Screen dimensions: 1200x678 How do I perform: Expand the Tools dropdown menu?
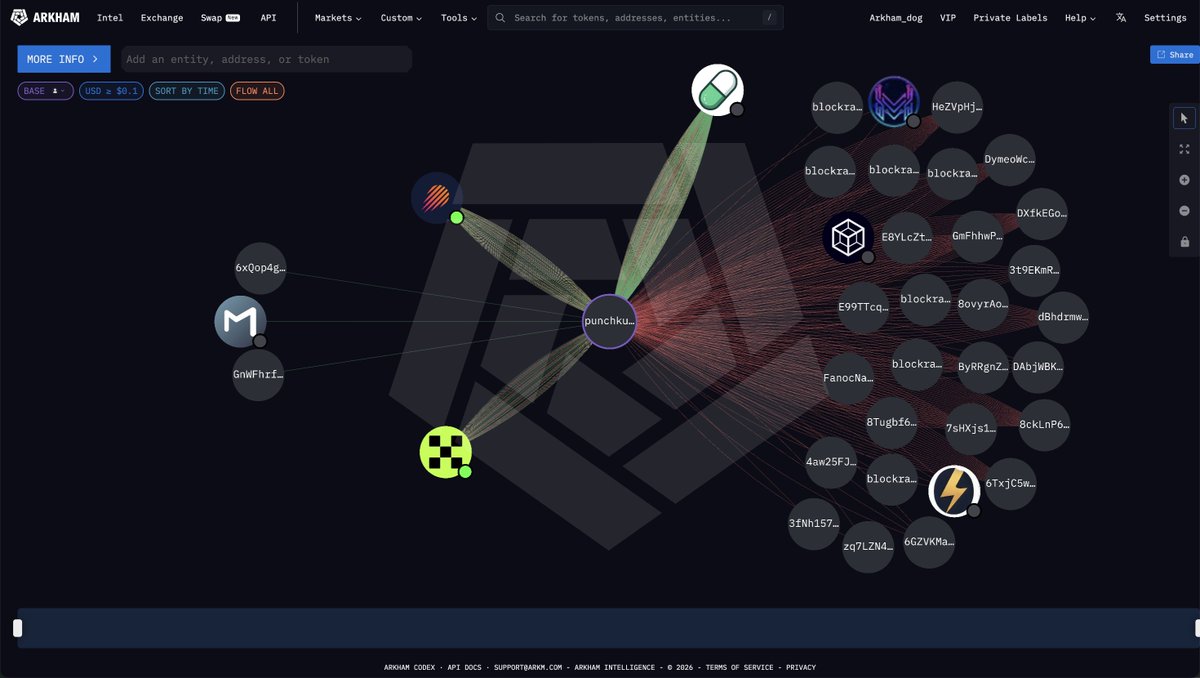coord(459,18)
